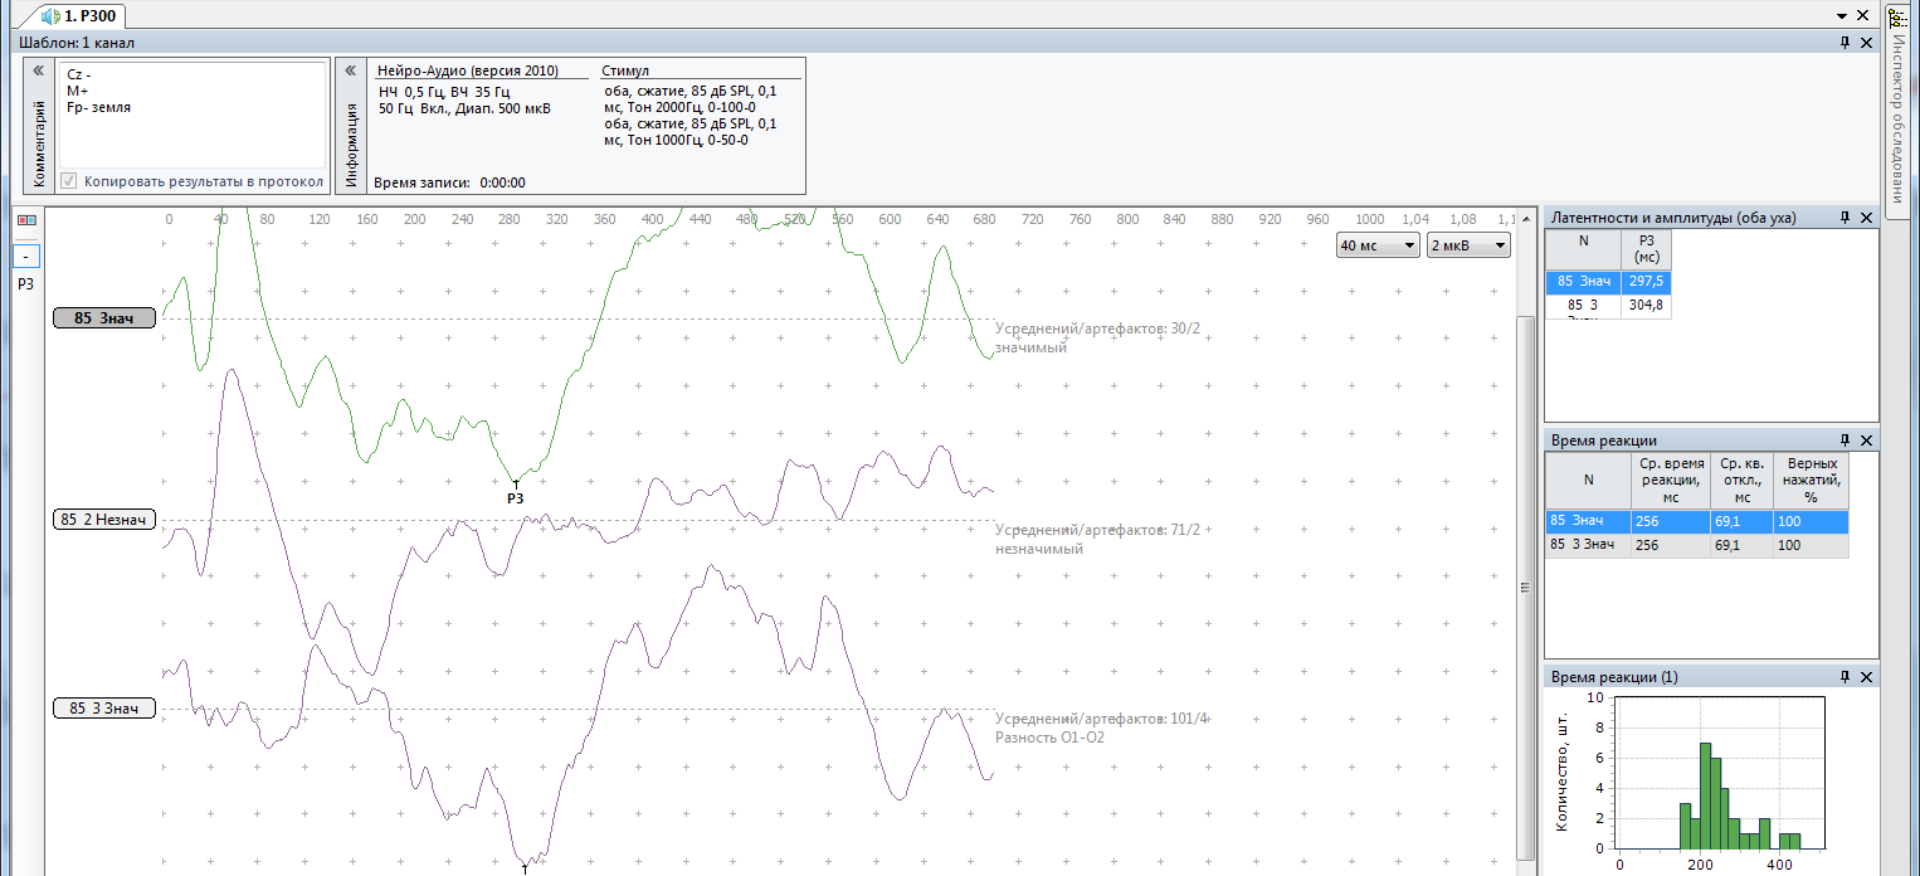1920x876 pixels.
Task: Pin the Латентности и амплитуды panel
Action: (x=1845, y=217)
